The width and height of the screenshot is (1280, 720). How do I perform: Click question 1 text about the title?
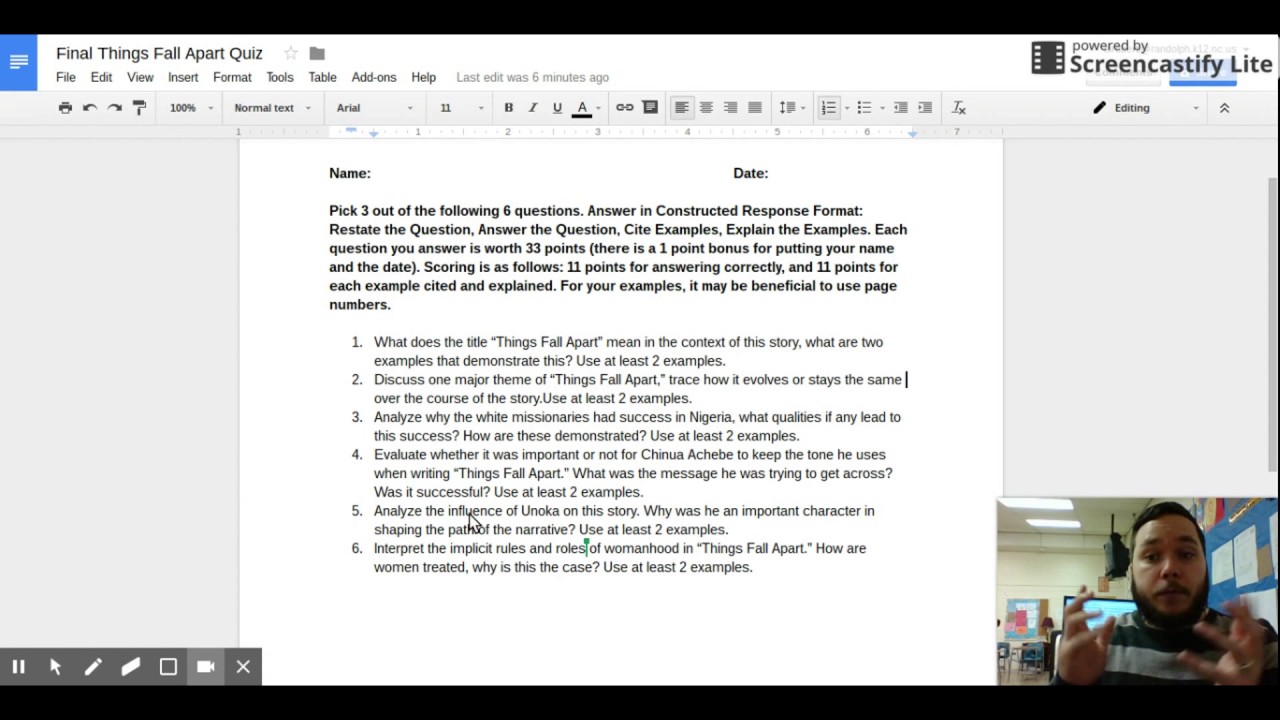click(x=628, y=351)
